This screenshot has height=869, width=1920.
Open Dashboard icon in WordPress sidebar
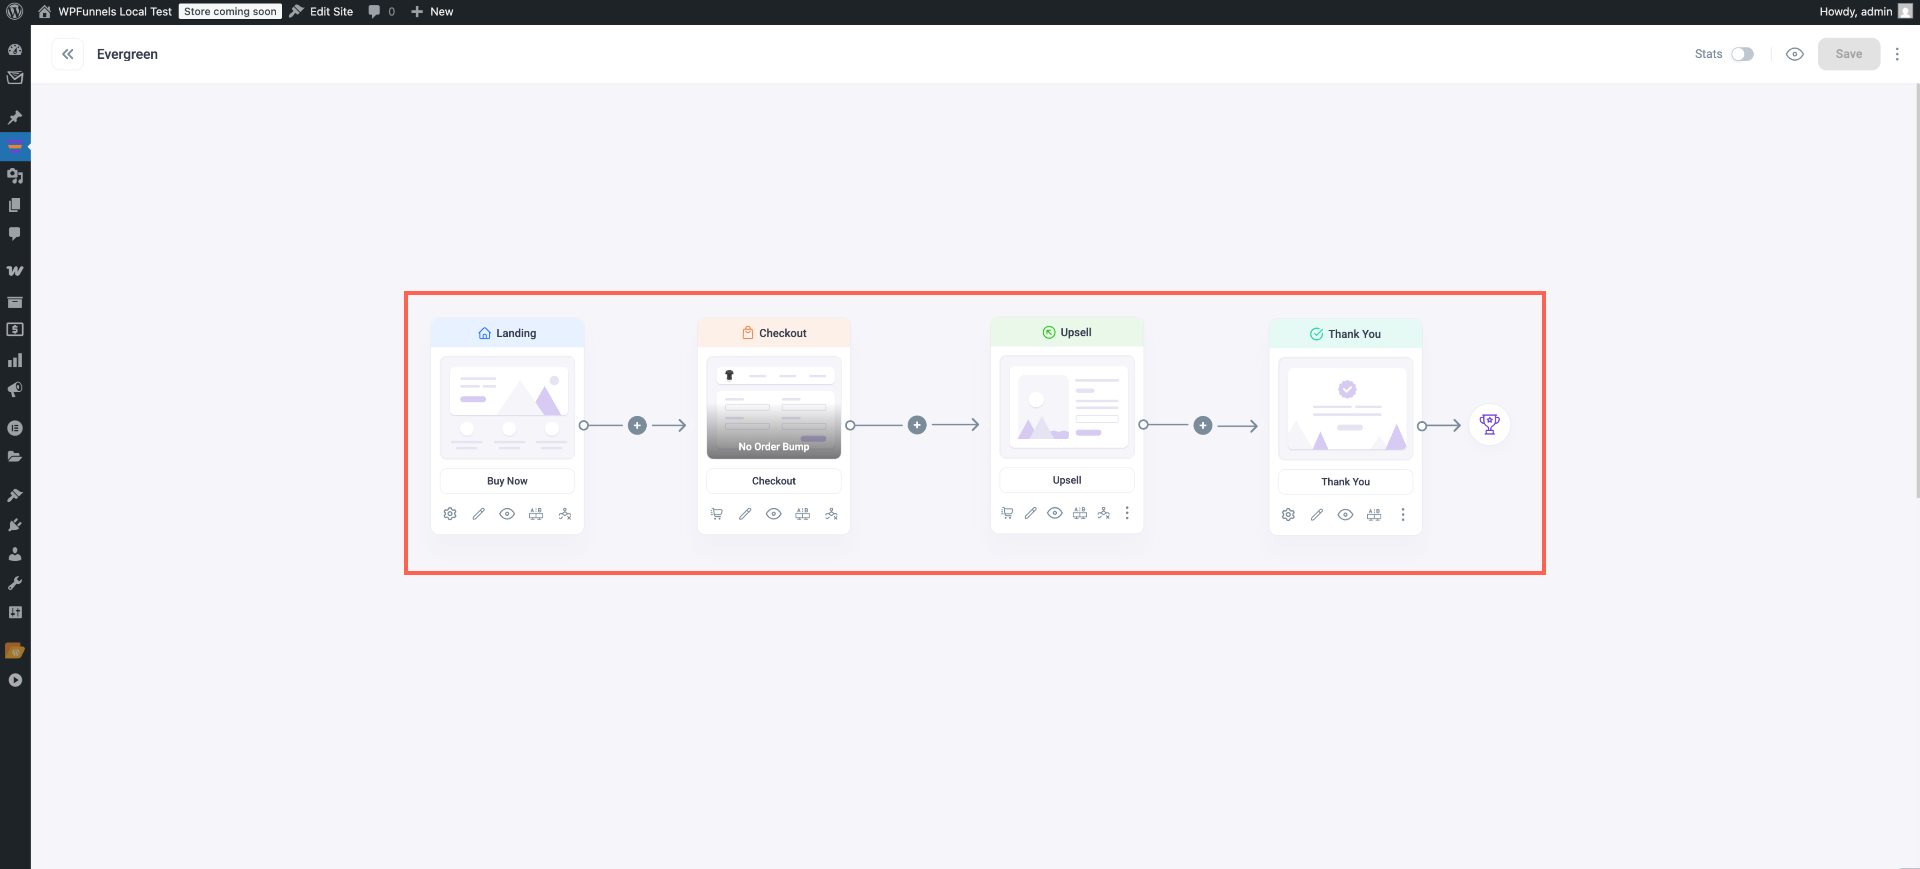(15, 49)
